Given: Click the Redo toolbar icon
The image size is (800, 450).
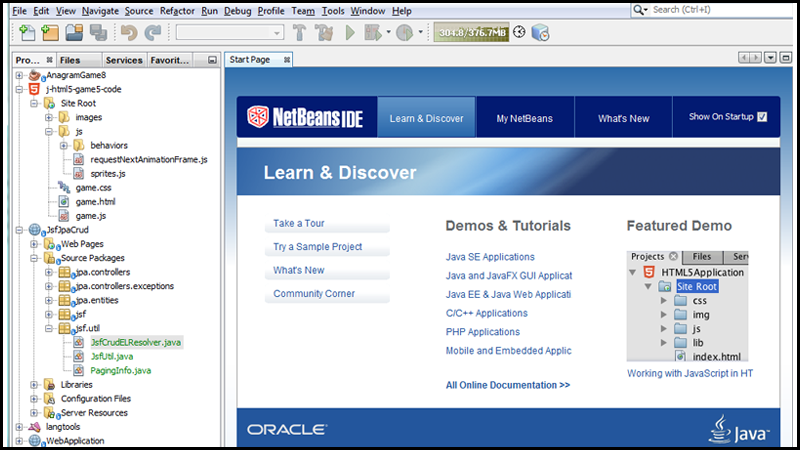Looking at the screenshot, I should [153, 33].
